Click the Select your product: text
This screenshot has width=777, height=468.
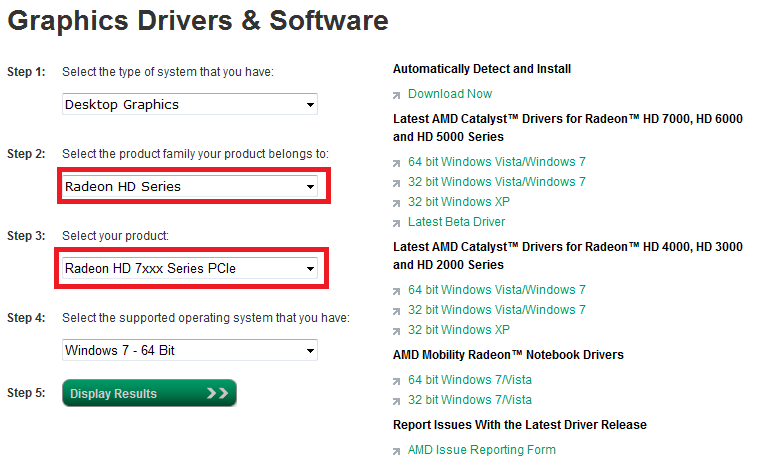point(115,236)
